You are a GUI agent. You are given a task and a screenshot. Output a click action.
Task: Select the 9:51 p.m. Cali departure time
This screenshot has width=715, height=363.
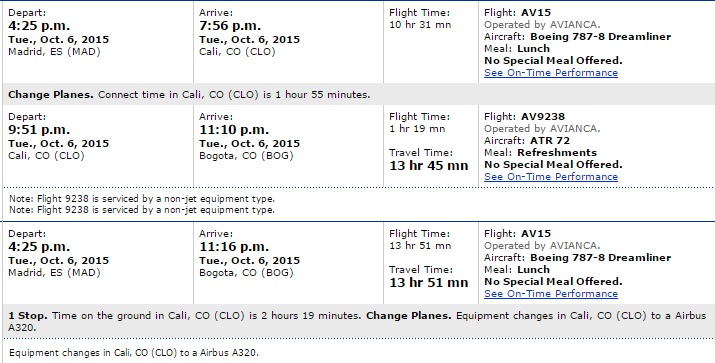click(x=39, y=130)
